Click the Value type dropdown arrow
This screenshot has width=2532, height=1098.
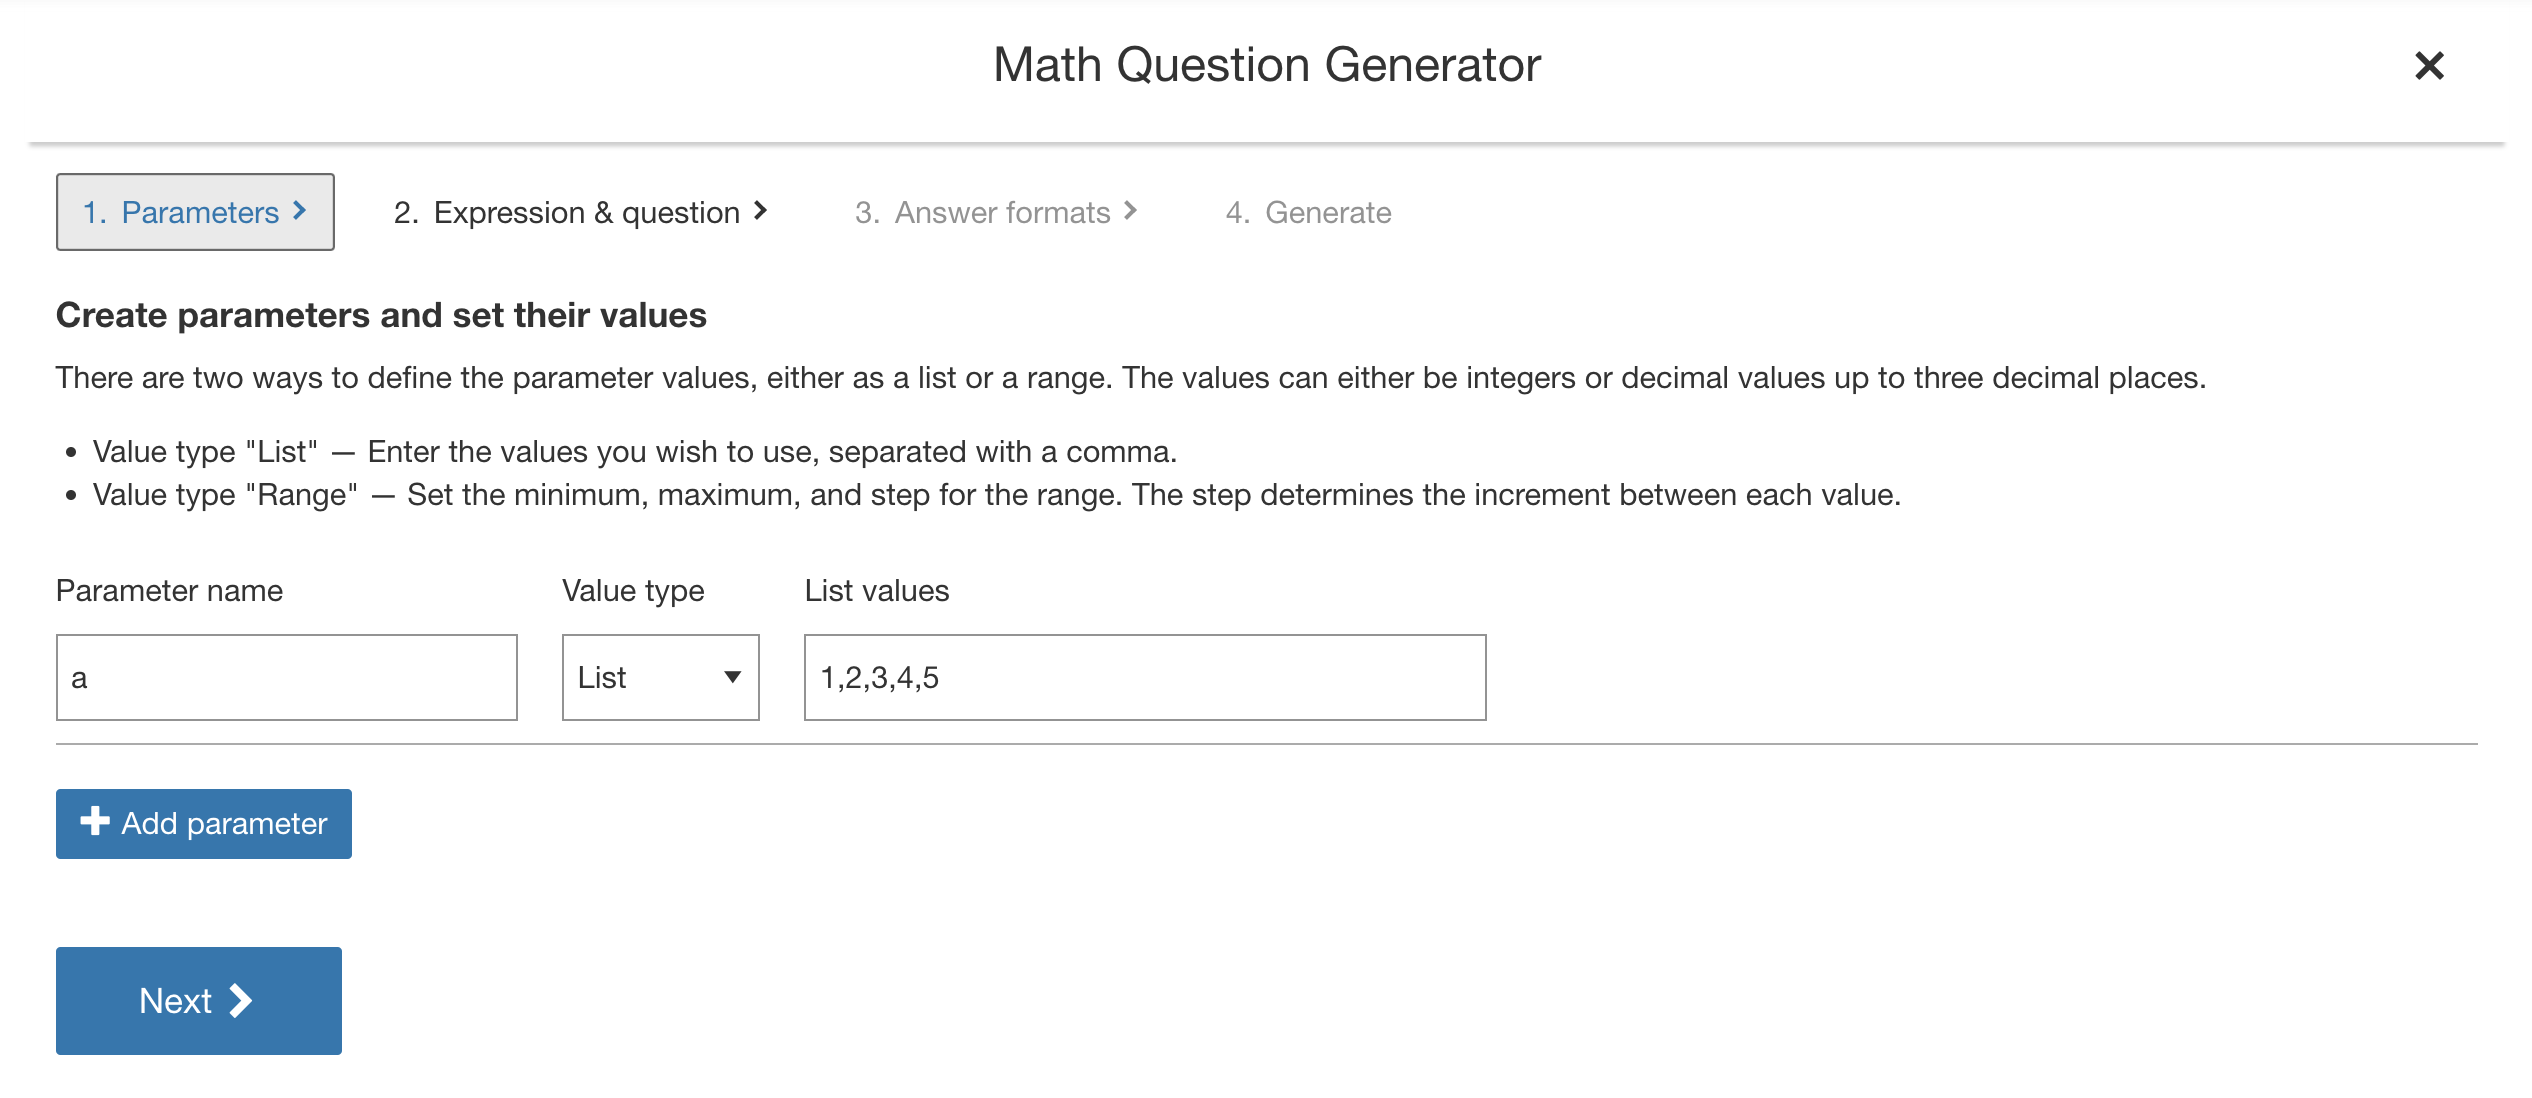pyautogui.click(x=733, y=677)
